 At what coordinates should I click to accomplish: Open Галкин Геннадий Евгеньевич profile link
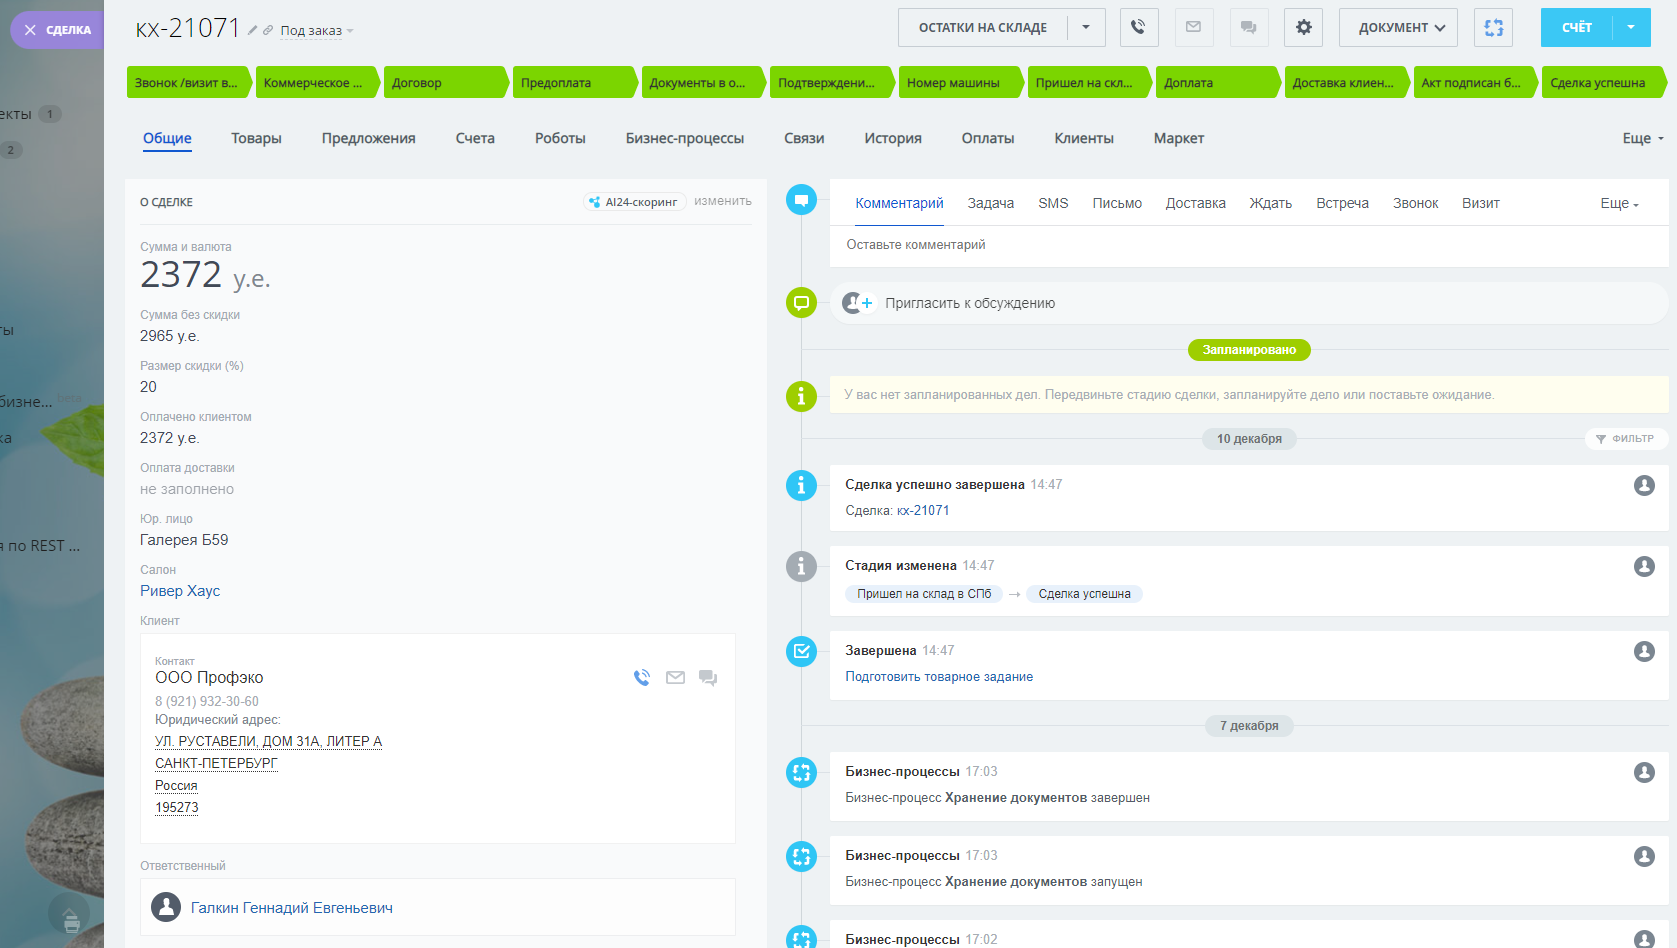click(x=291, y=908)
